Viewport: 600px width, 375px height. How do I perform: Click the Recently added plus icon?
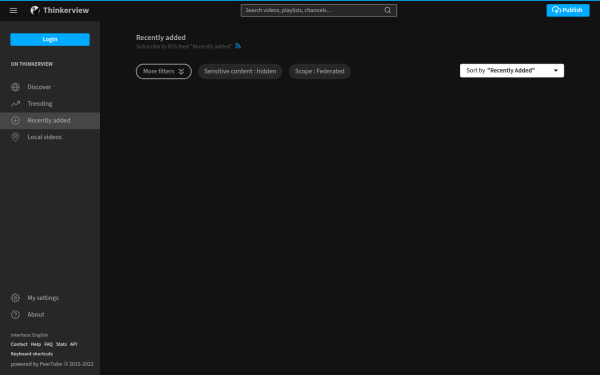15,121
